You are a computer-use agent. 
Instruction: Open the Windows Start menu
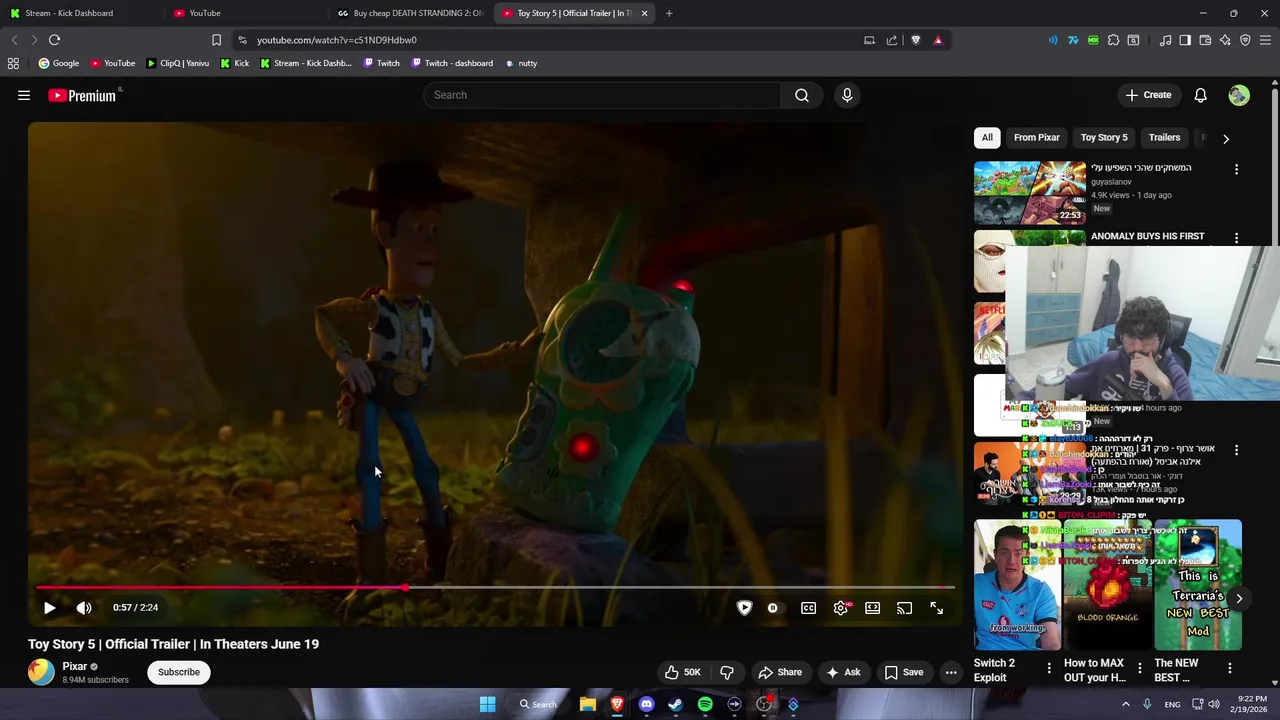pos(487,704)
